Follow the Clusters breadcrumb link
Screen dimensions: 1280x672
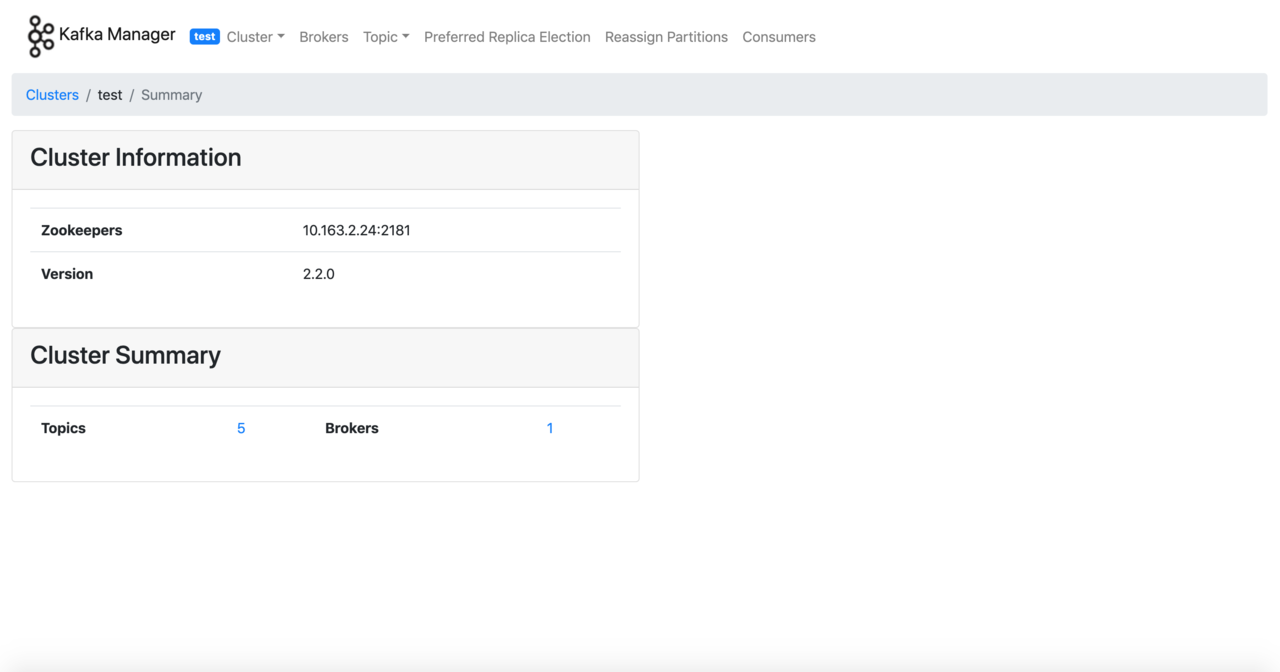[52, 95]
